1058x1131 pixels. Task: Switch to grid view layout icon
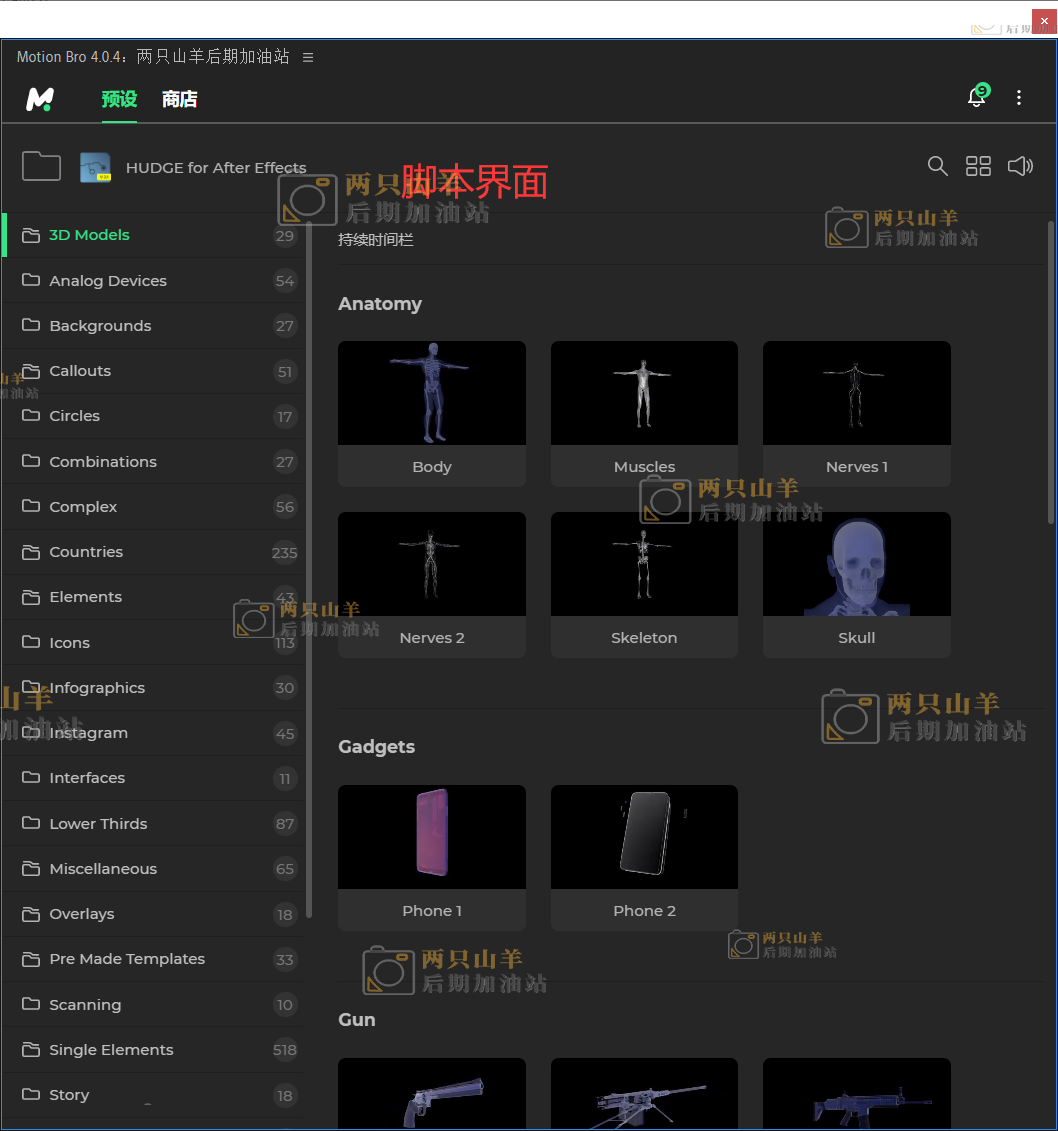978,166
